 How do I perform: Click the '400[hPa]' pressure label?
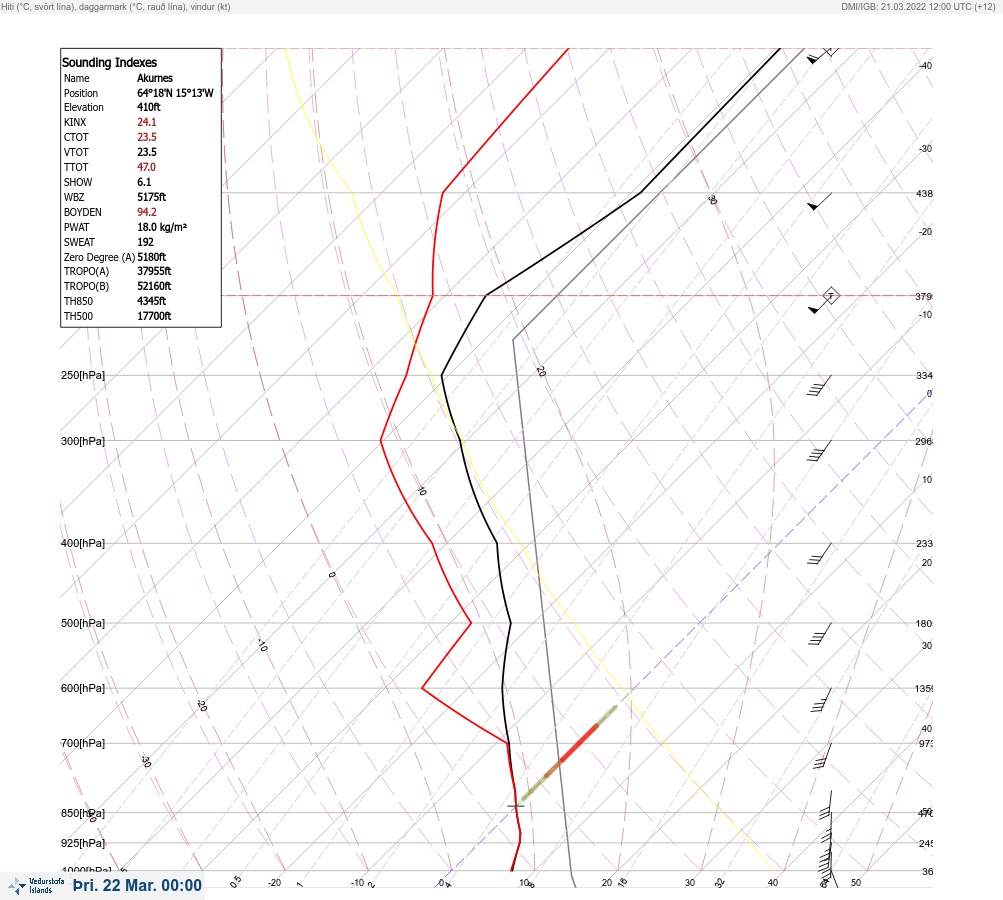coord(83,543)
